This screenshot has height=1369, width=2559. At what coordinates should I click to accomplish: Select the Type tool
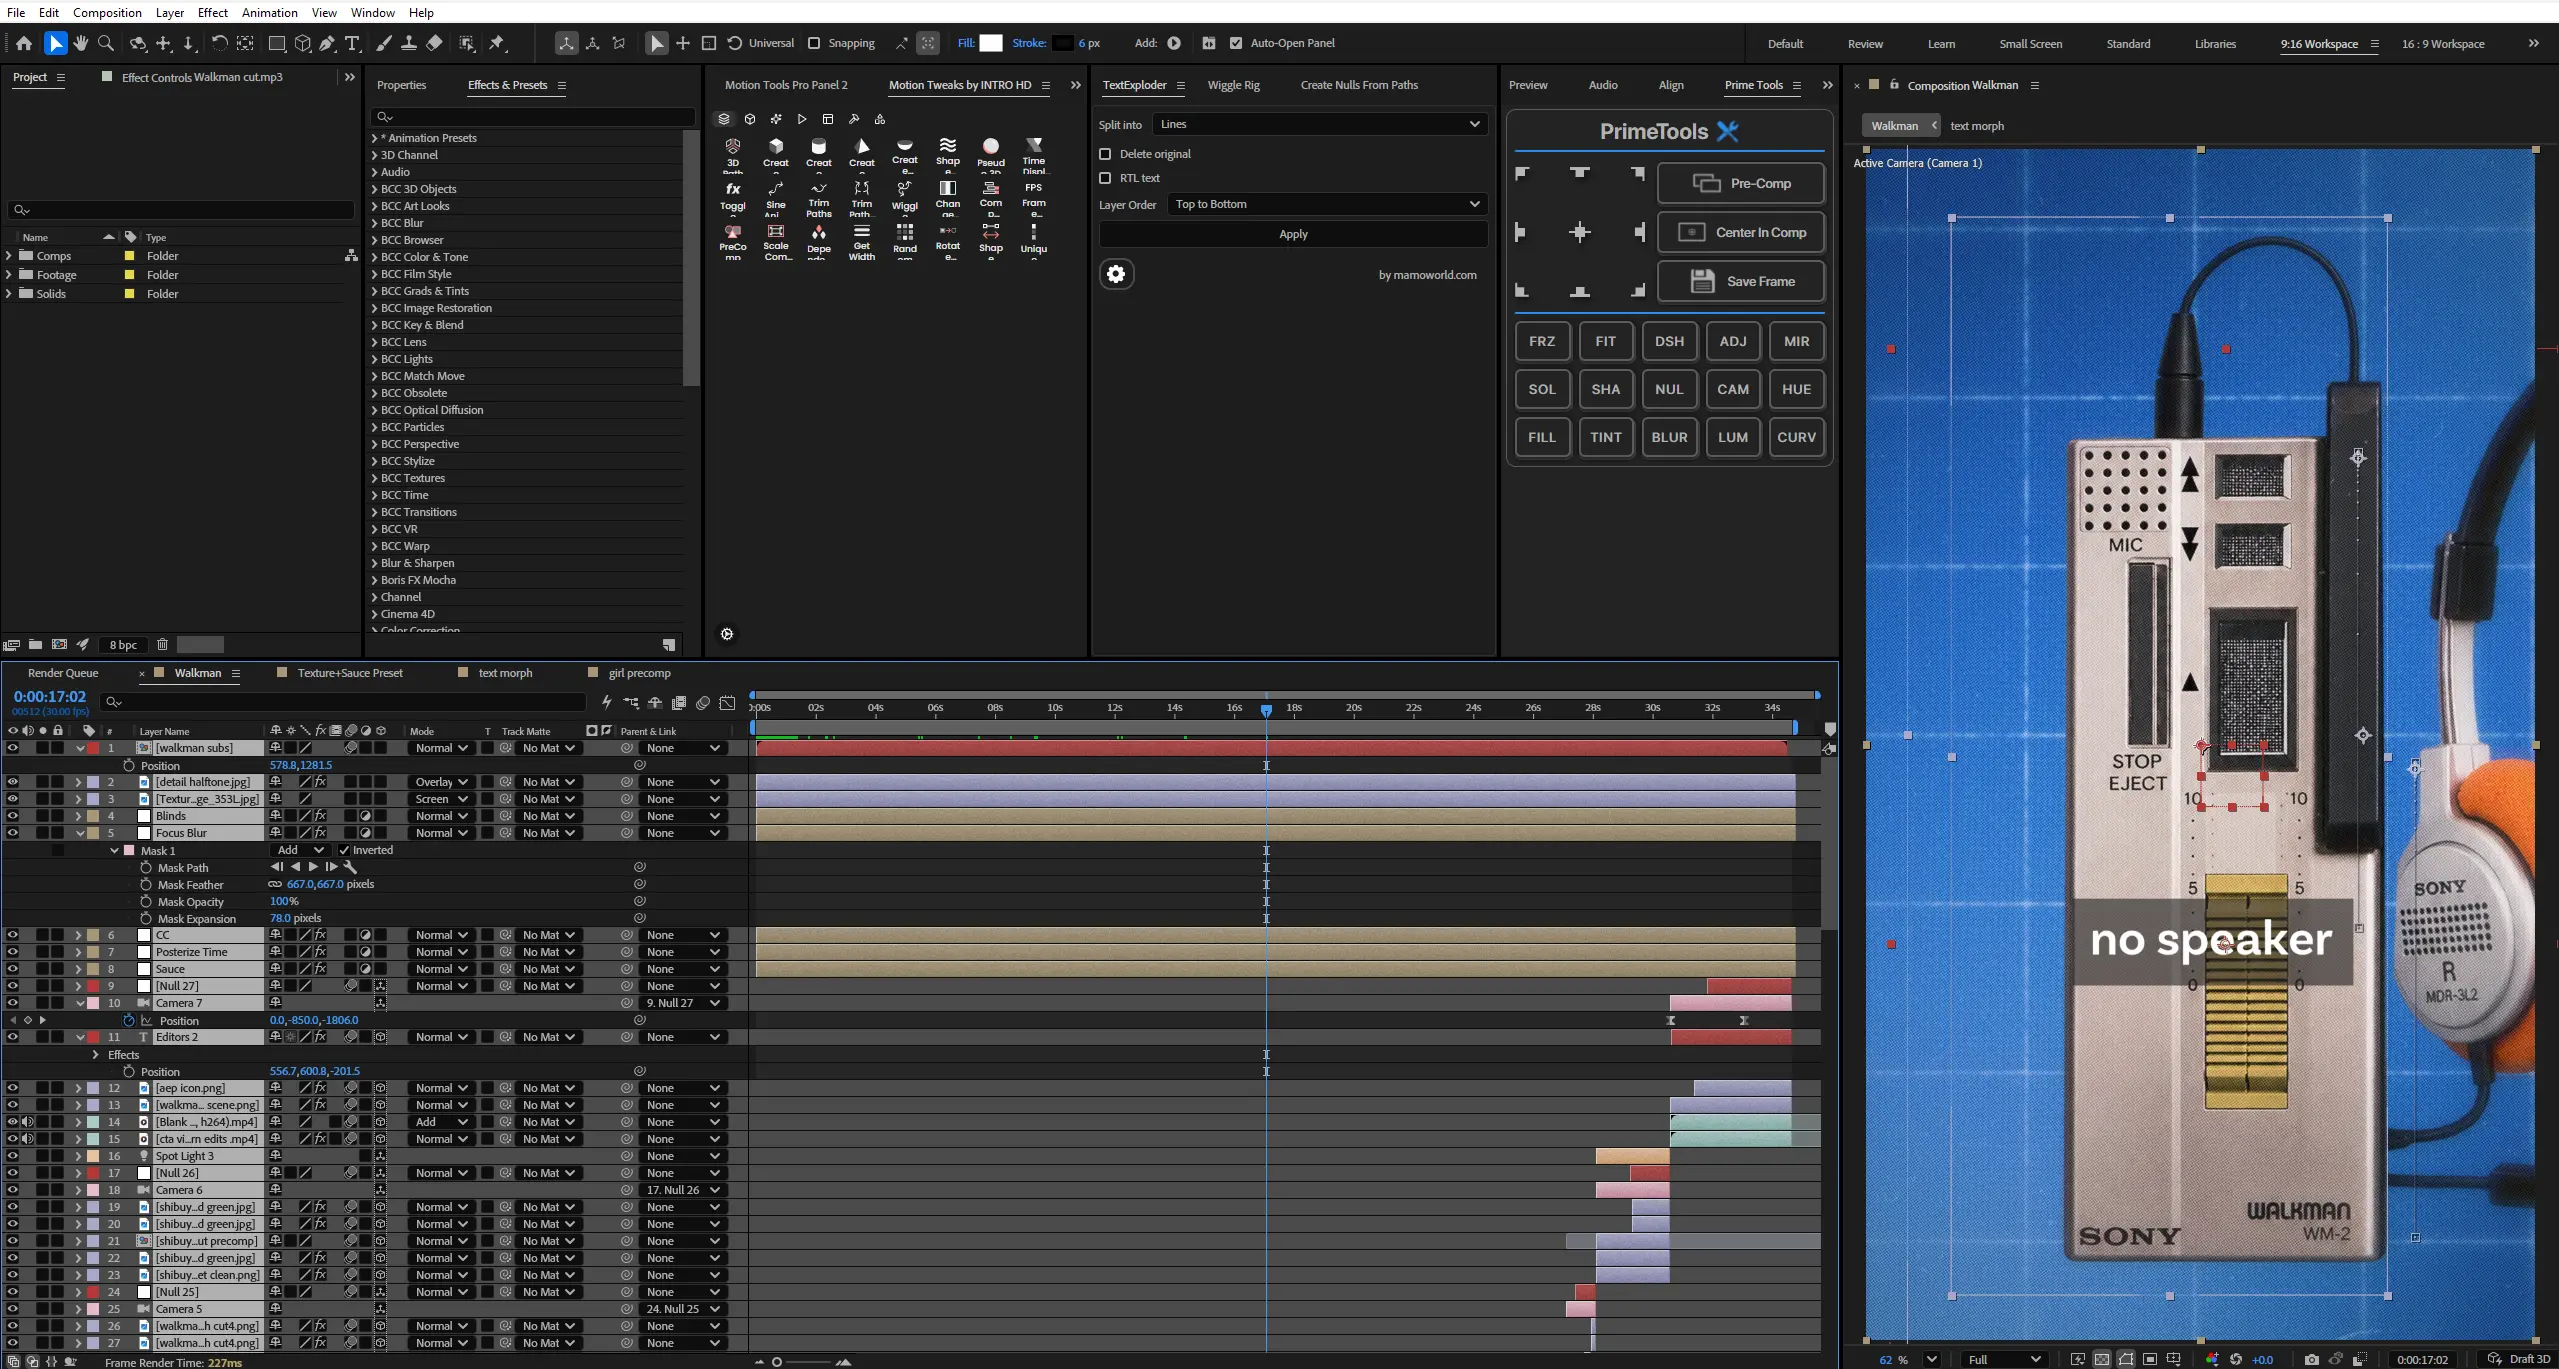click(x=352, y=43)
